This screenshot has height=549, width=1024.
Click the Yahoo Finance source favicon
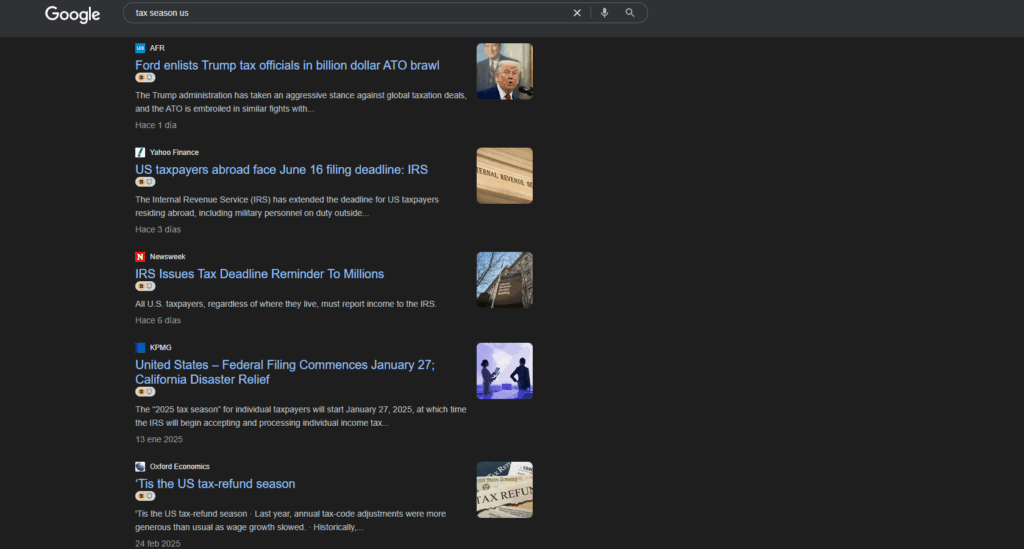140,153
